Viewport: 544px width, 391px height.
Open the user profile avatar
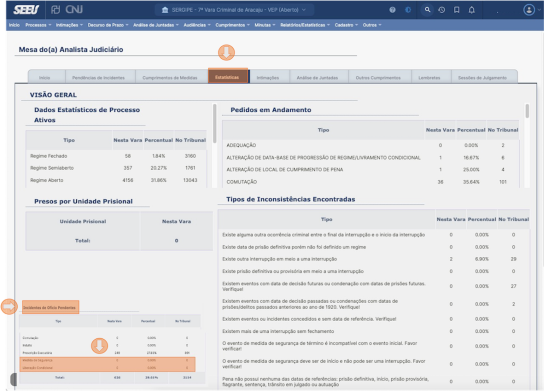(529, 10)
